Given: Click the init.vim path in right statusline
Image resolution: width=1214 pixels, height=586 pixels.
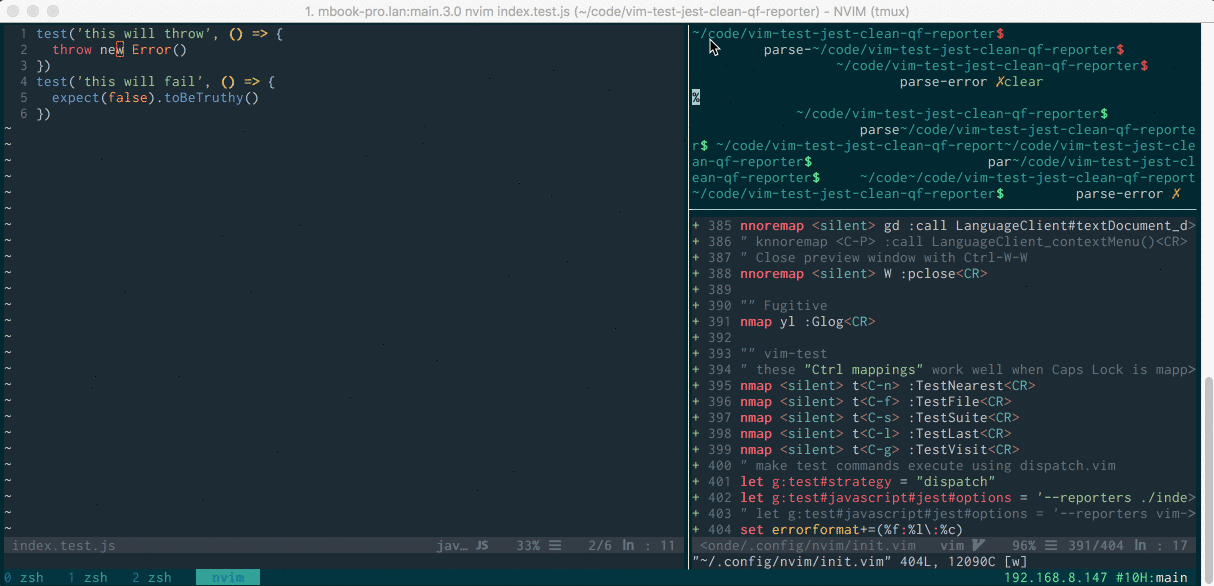Looking at the screenshot, I should point(807,545).
